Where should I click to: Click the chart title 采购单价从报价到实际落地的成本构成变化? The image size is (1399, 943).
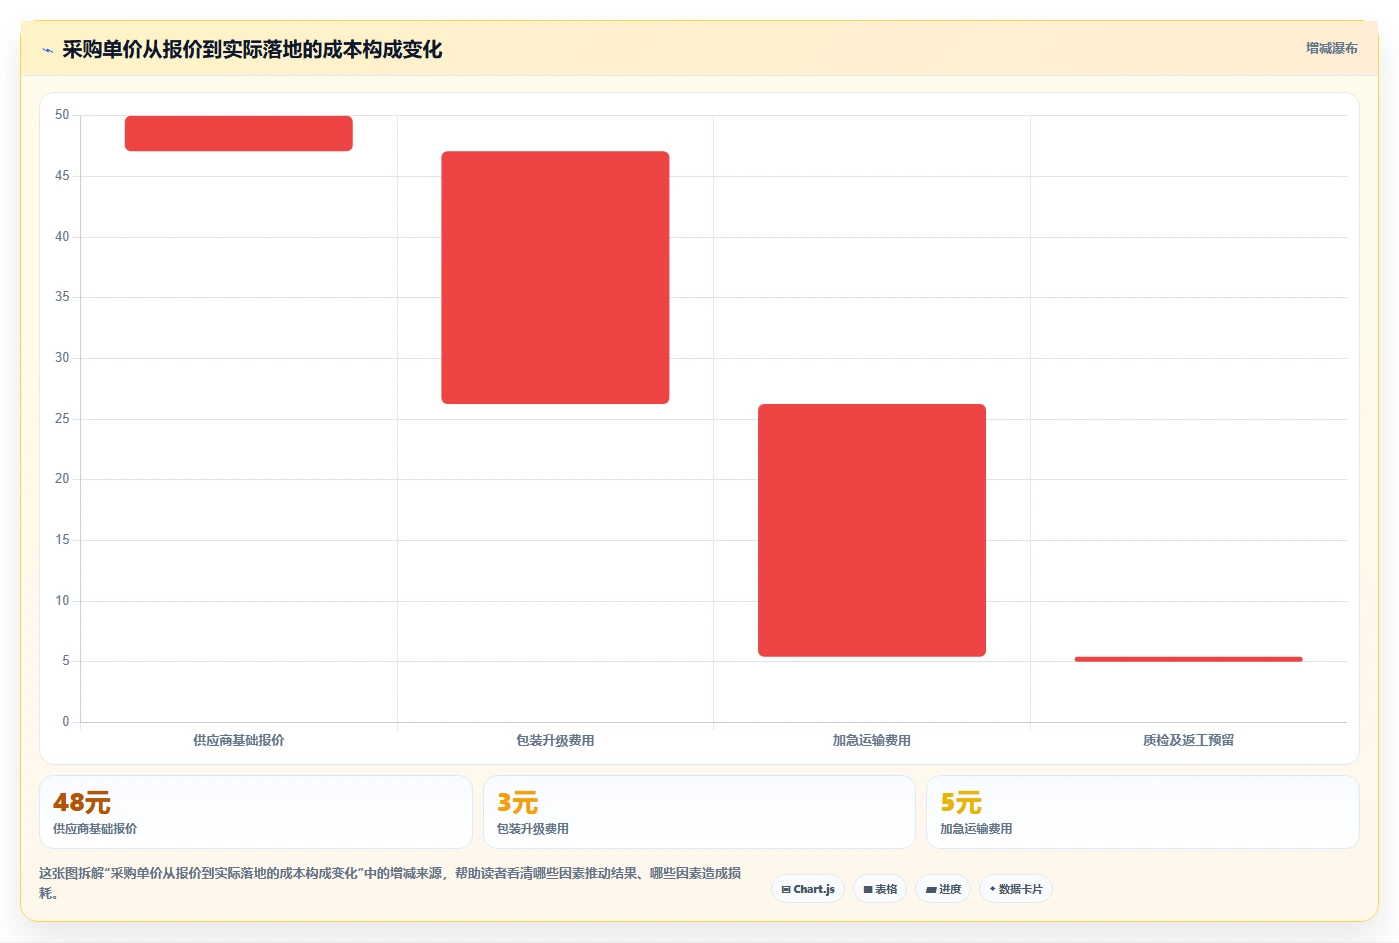(252, 49)
